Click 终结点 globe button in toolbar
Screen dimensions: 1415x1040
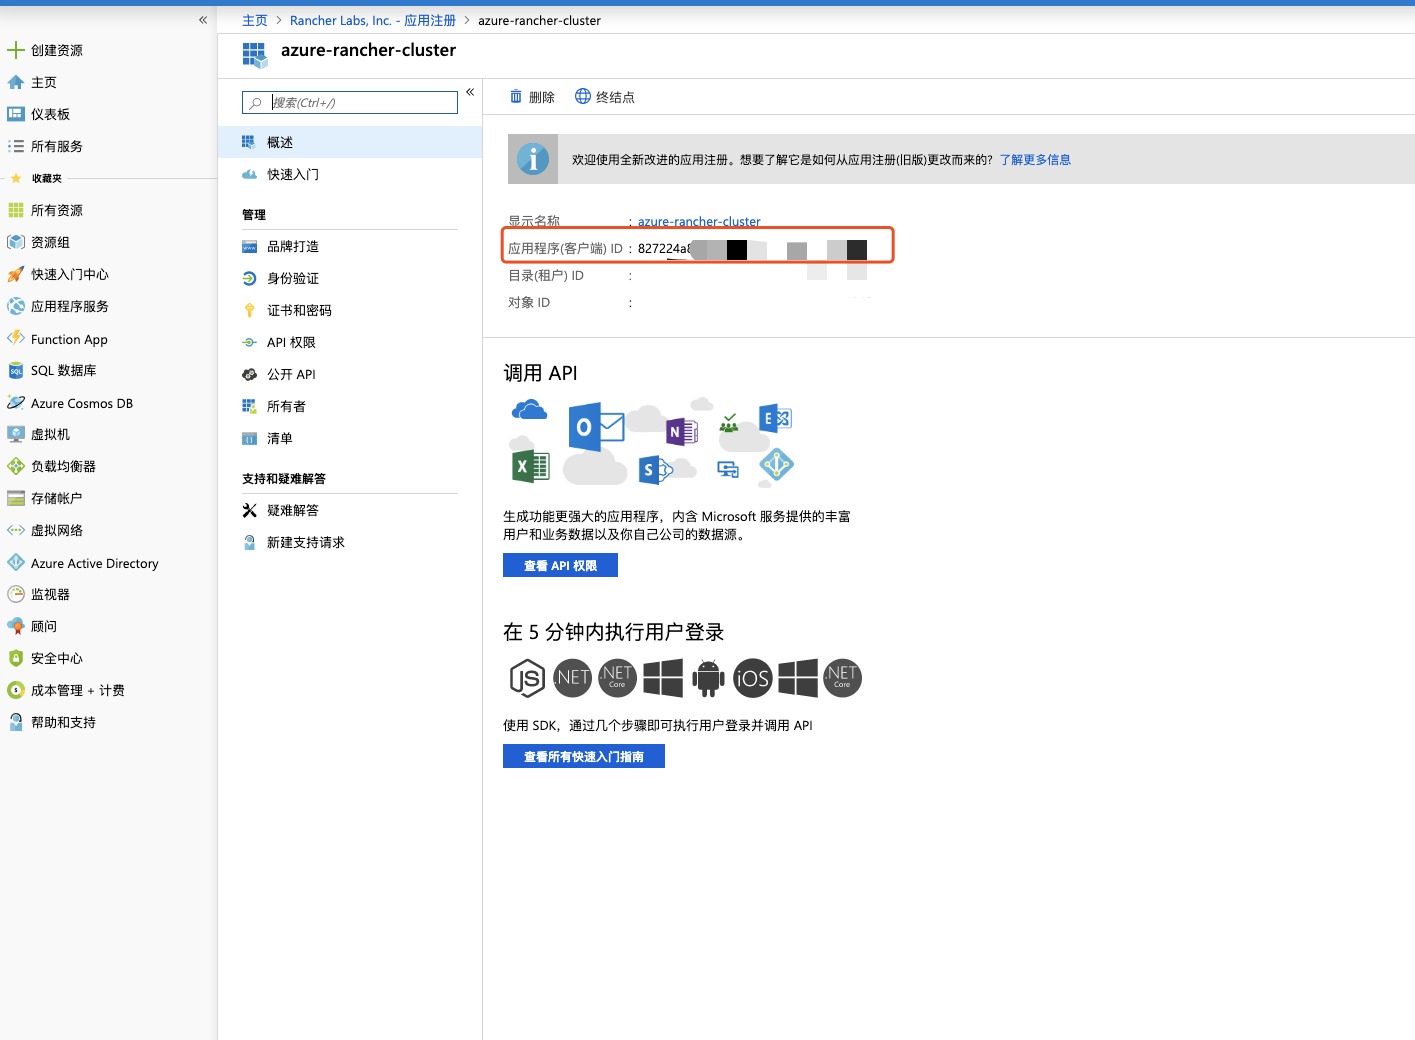[605, 97]
